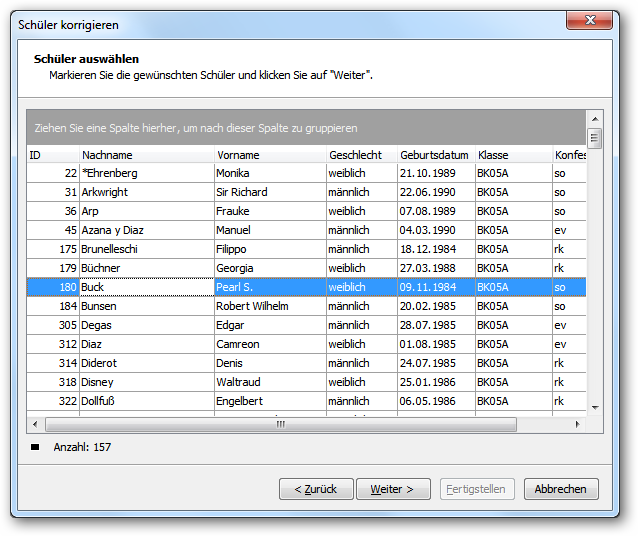Click the vertical scrollbar down arrow
Image resolution: width=638 pixels, height=536 pixels.
595,407
